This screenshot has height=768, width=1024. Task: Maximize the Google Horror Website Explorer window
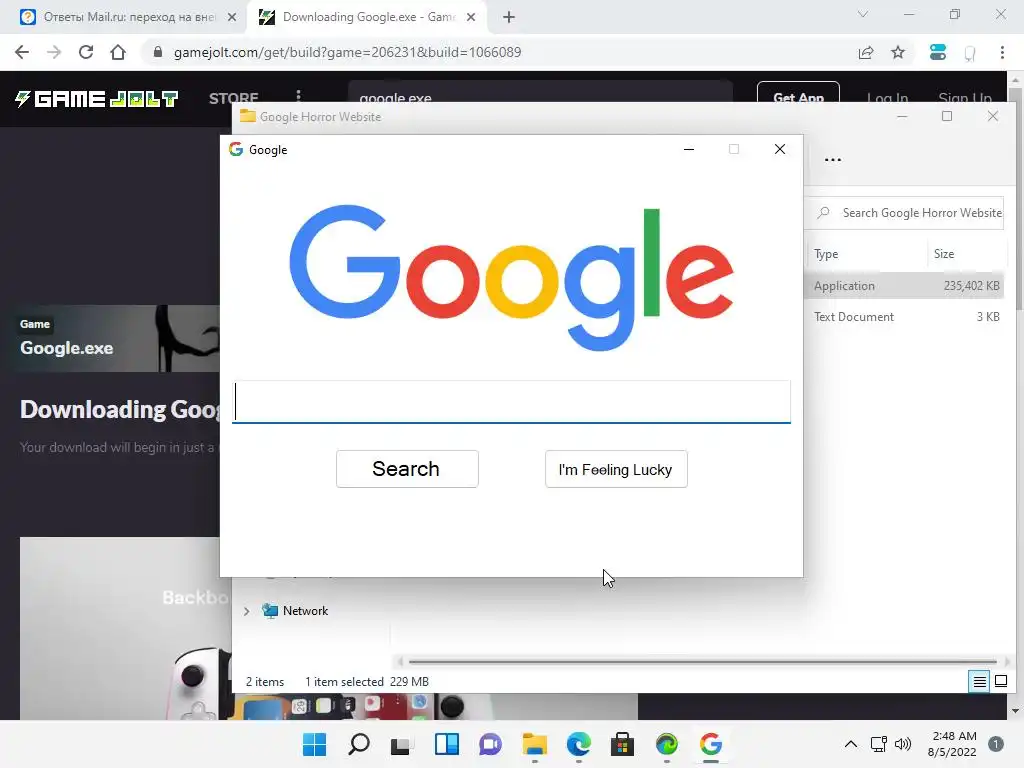tap(947, 116)
